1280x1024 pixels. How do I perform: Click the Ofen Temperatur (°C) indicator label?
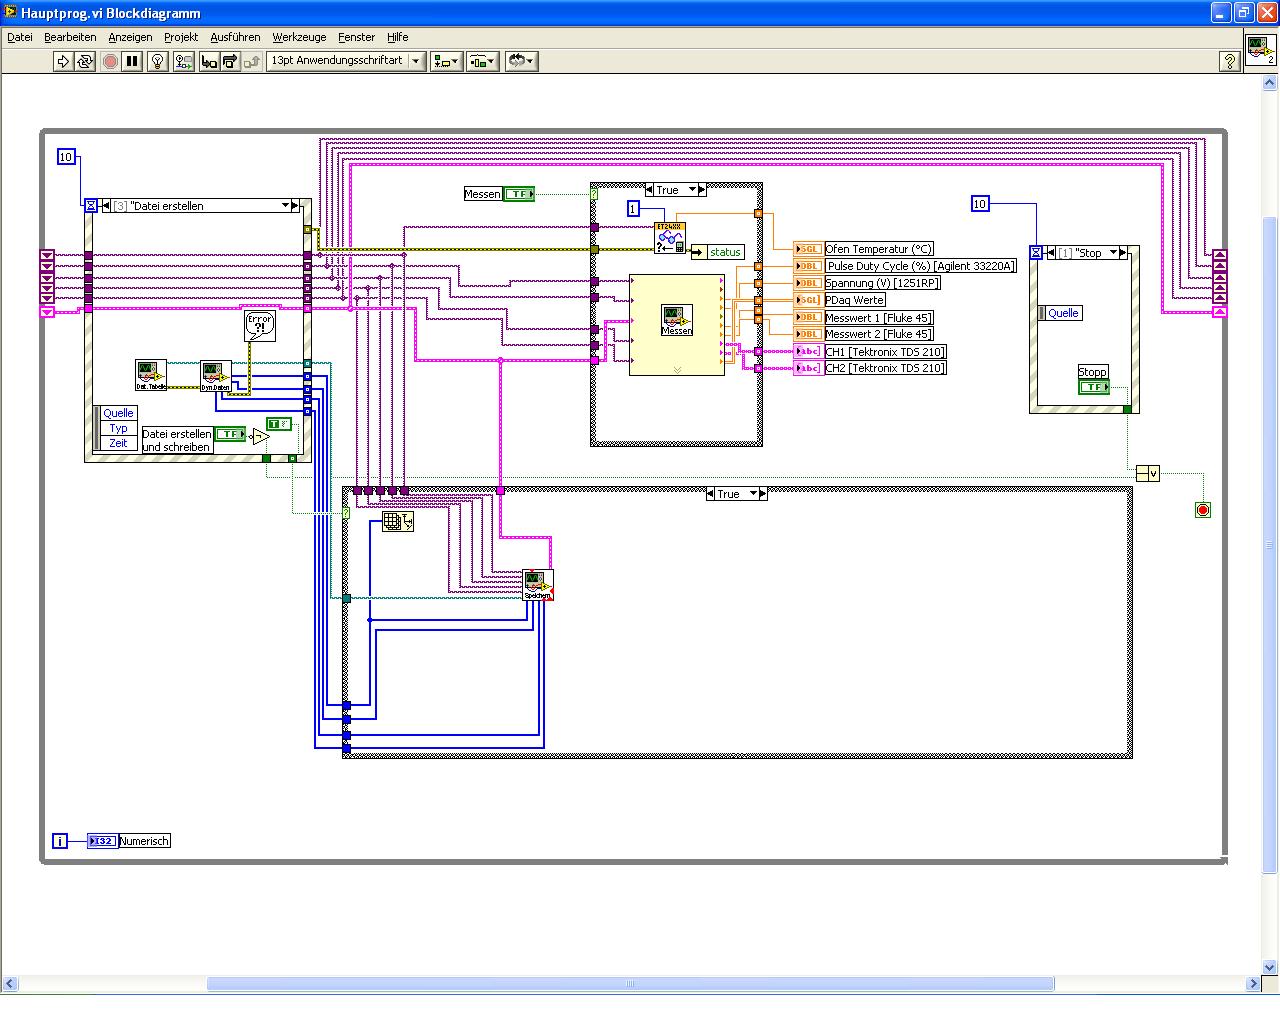pyautogui.click(x=878, y=249)
